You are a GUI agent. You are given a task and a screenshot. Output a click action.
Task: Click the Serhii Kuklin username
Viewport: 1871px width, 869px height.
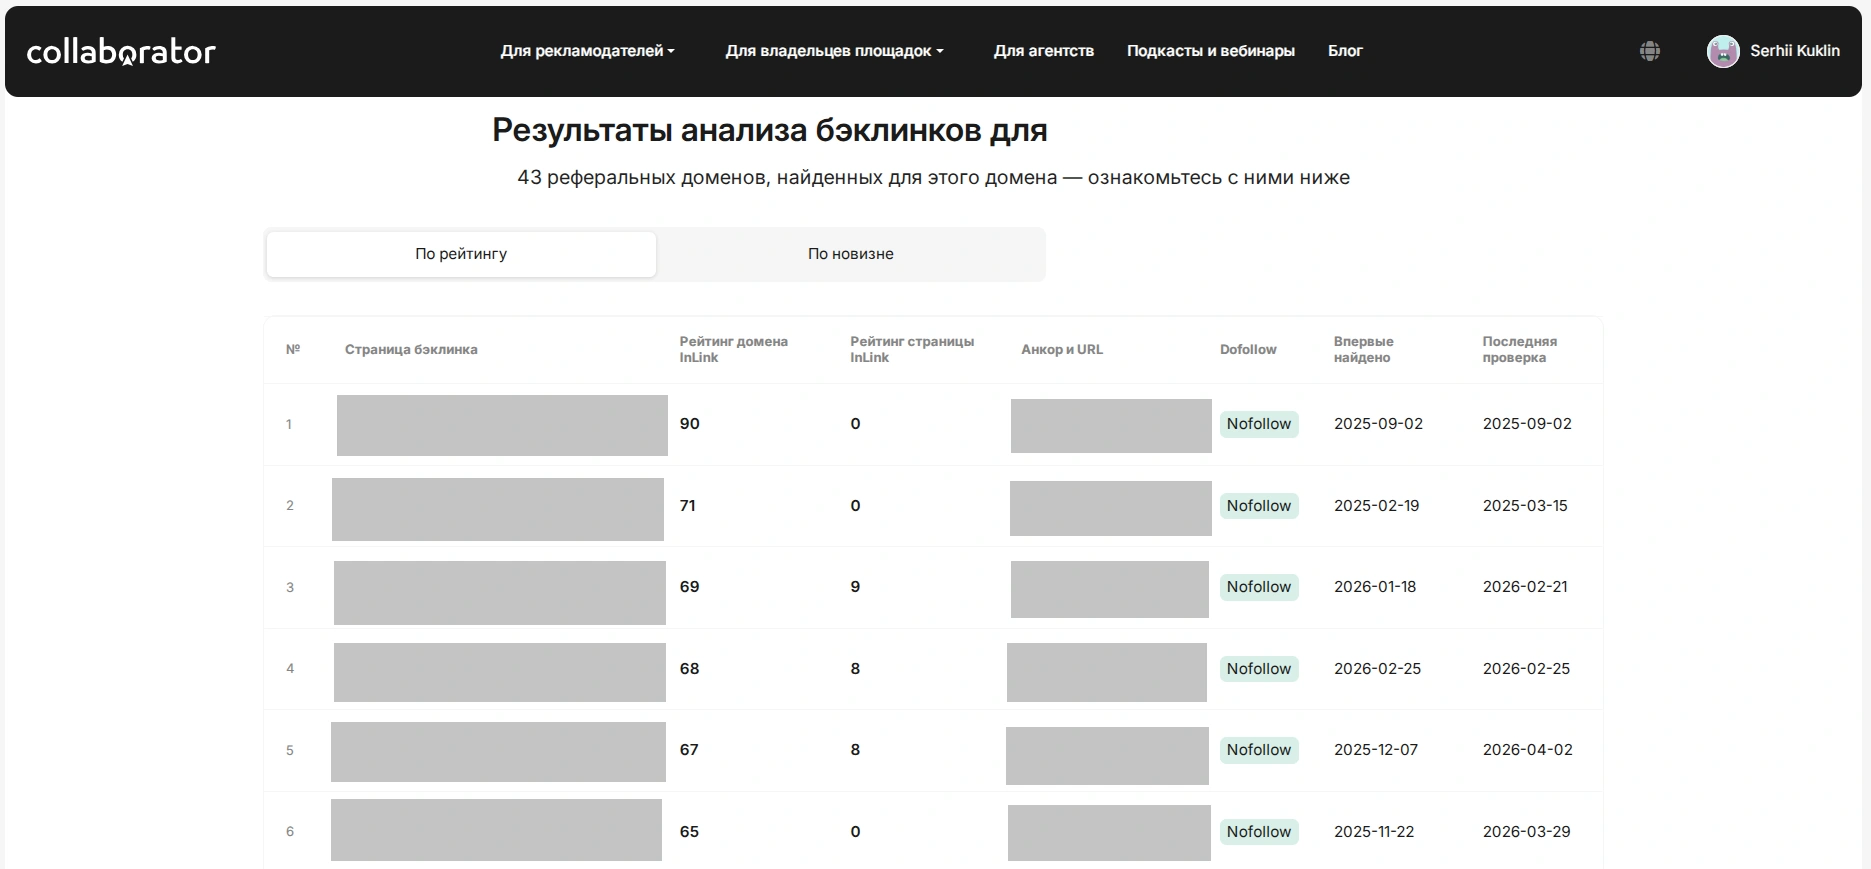1794,51
